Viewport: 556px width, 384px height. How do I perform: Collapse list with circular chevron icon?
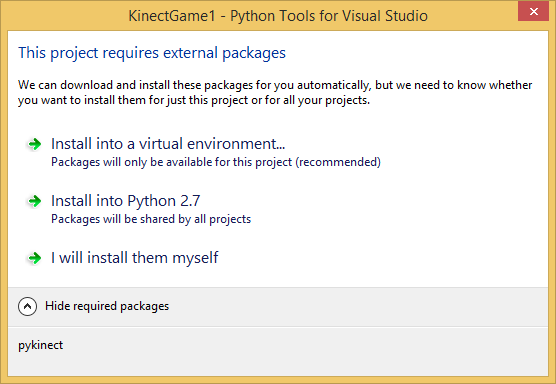pos(27,306)
